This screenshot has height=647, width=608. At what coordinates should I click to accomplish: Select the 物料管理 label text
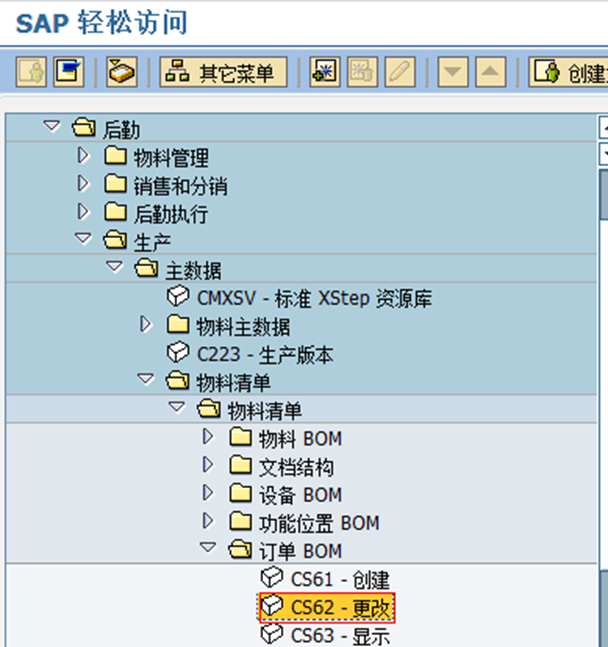[x=171, y=158]
